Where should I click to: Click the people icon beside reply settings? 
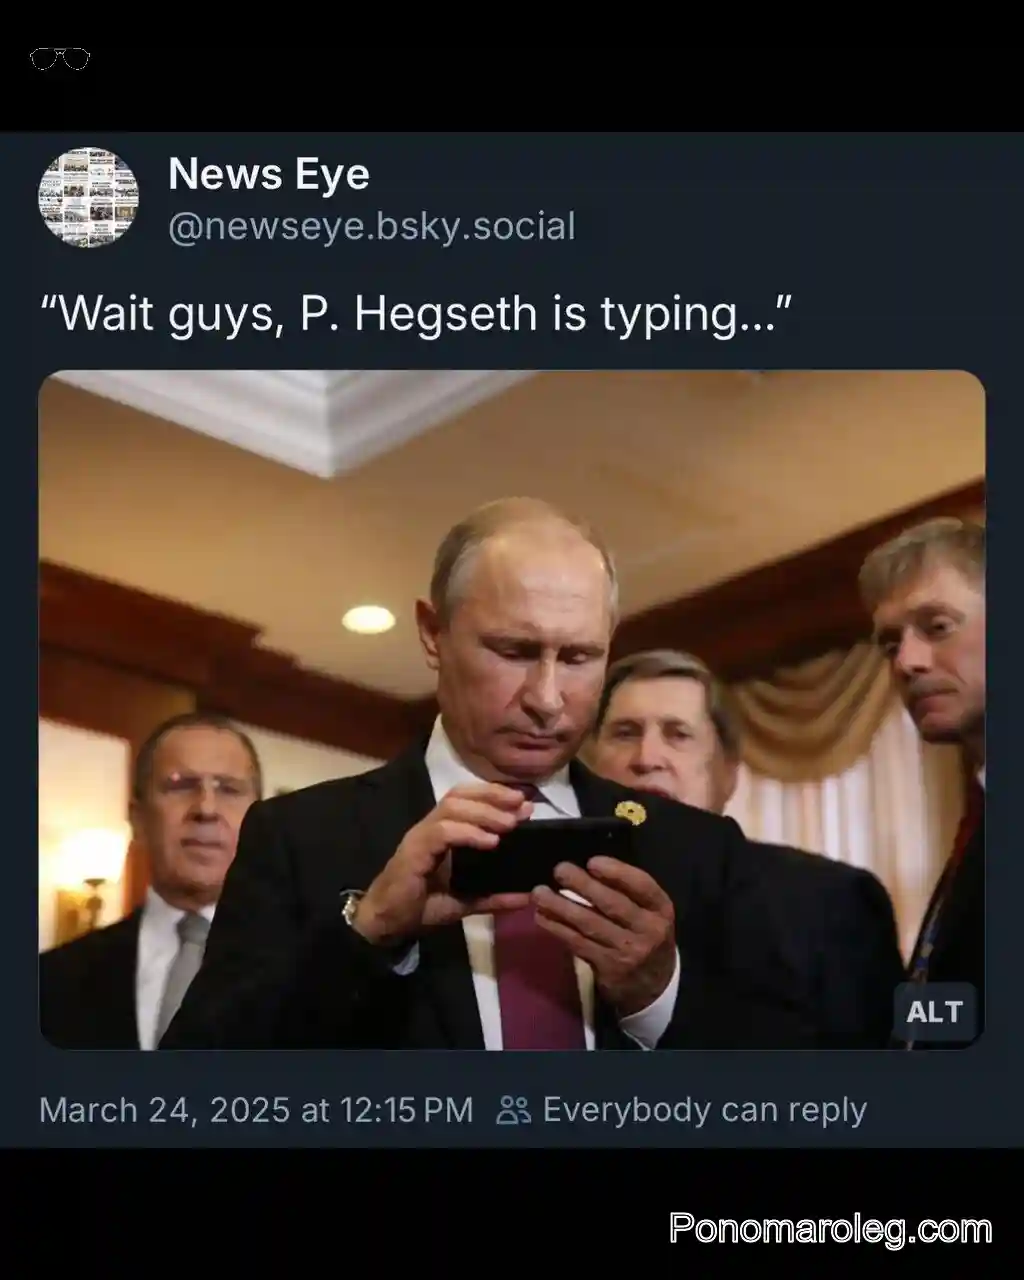click(x=514, y=1110)
